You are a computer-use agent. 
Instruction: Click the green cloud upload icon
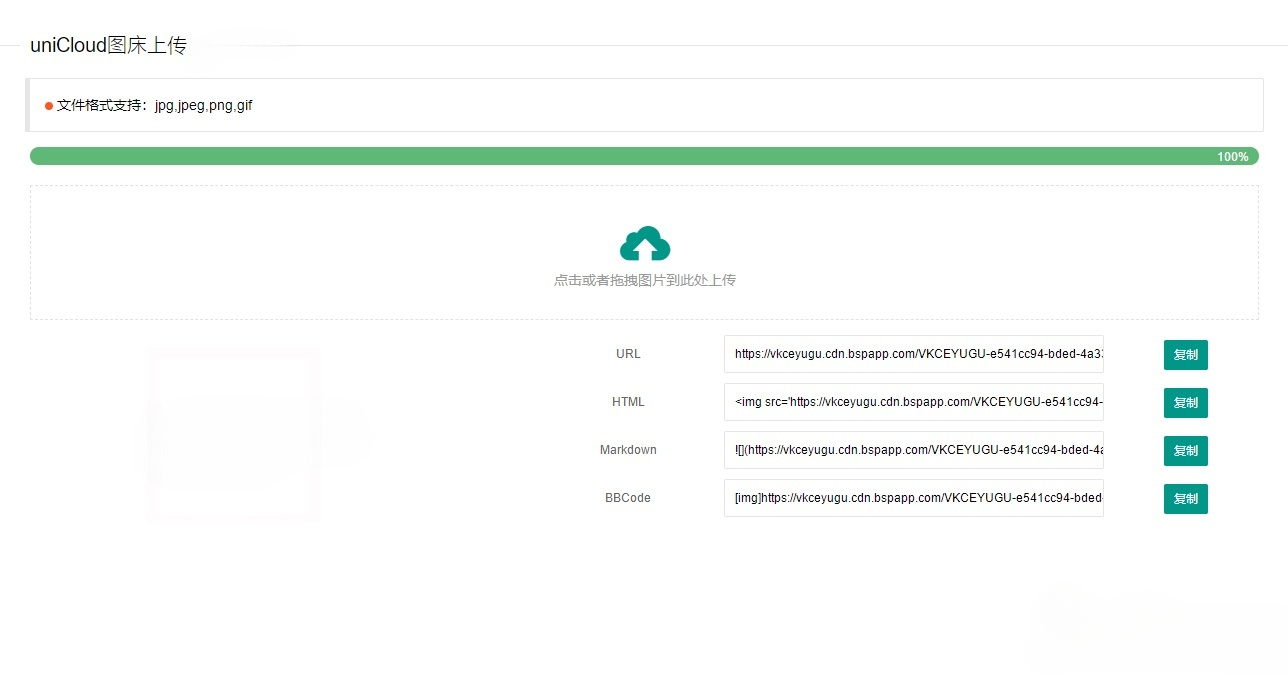[x=644, y=242]
